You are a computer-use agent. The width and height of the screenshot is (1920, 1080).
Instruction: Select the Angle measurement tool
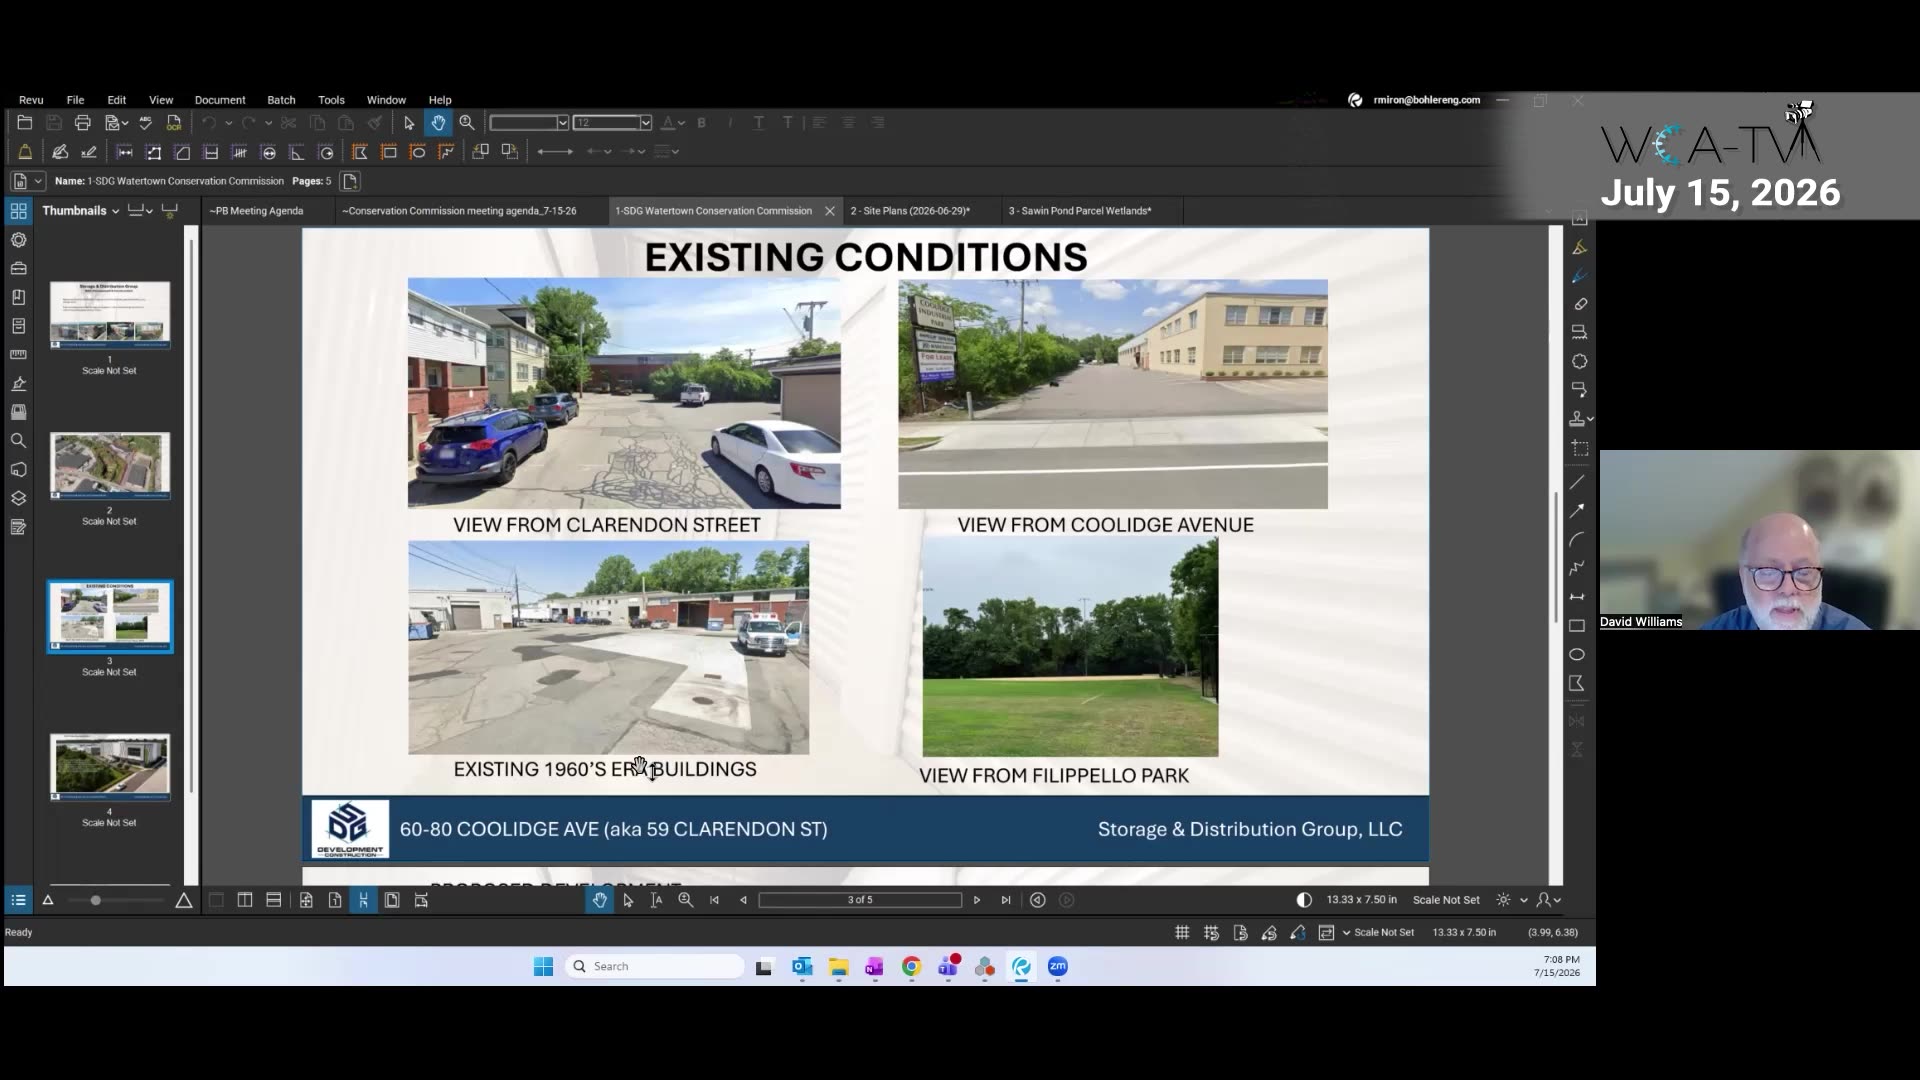click(x=297, y=152)
